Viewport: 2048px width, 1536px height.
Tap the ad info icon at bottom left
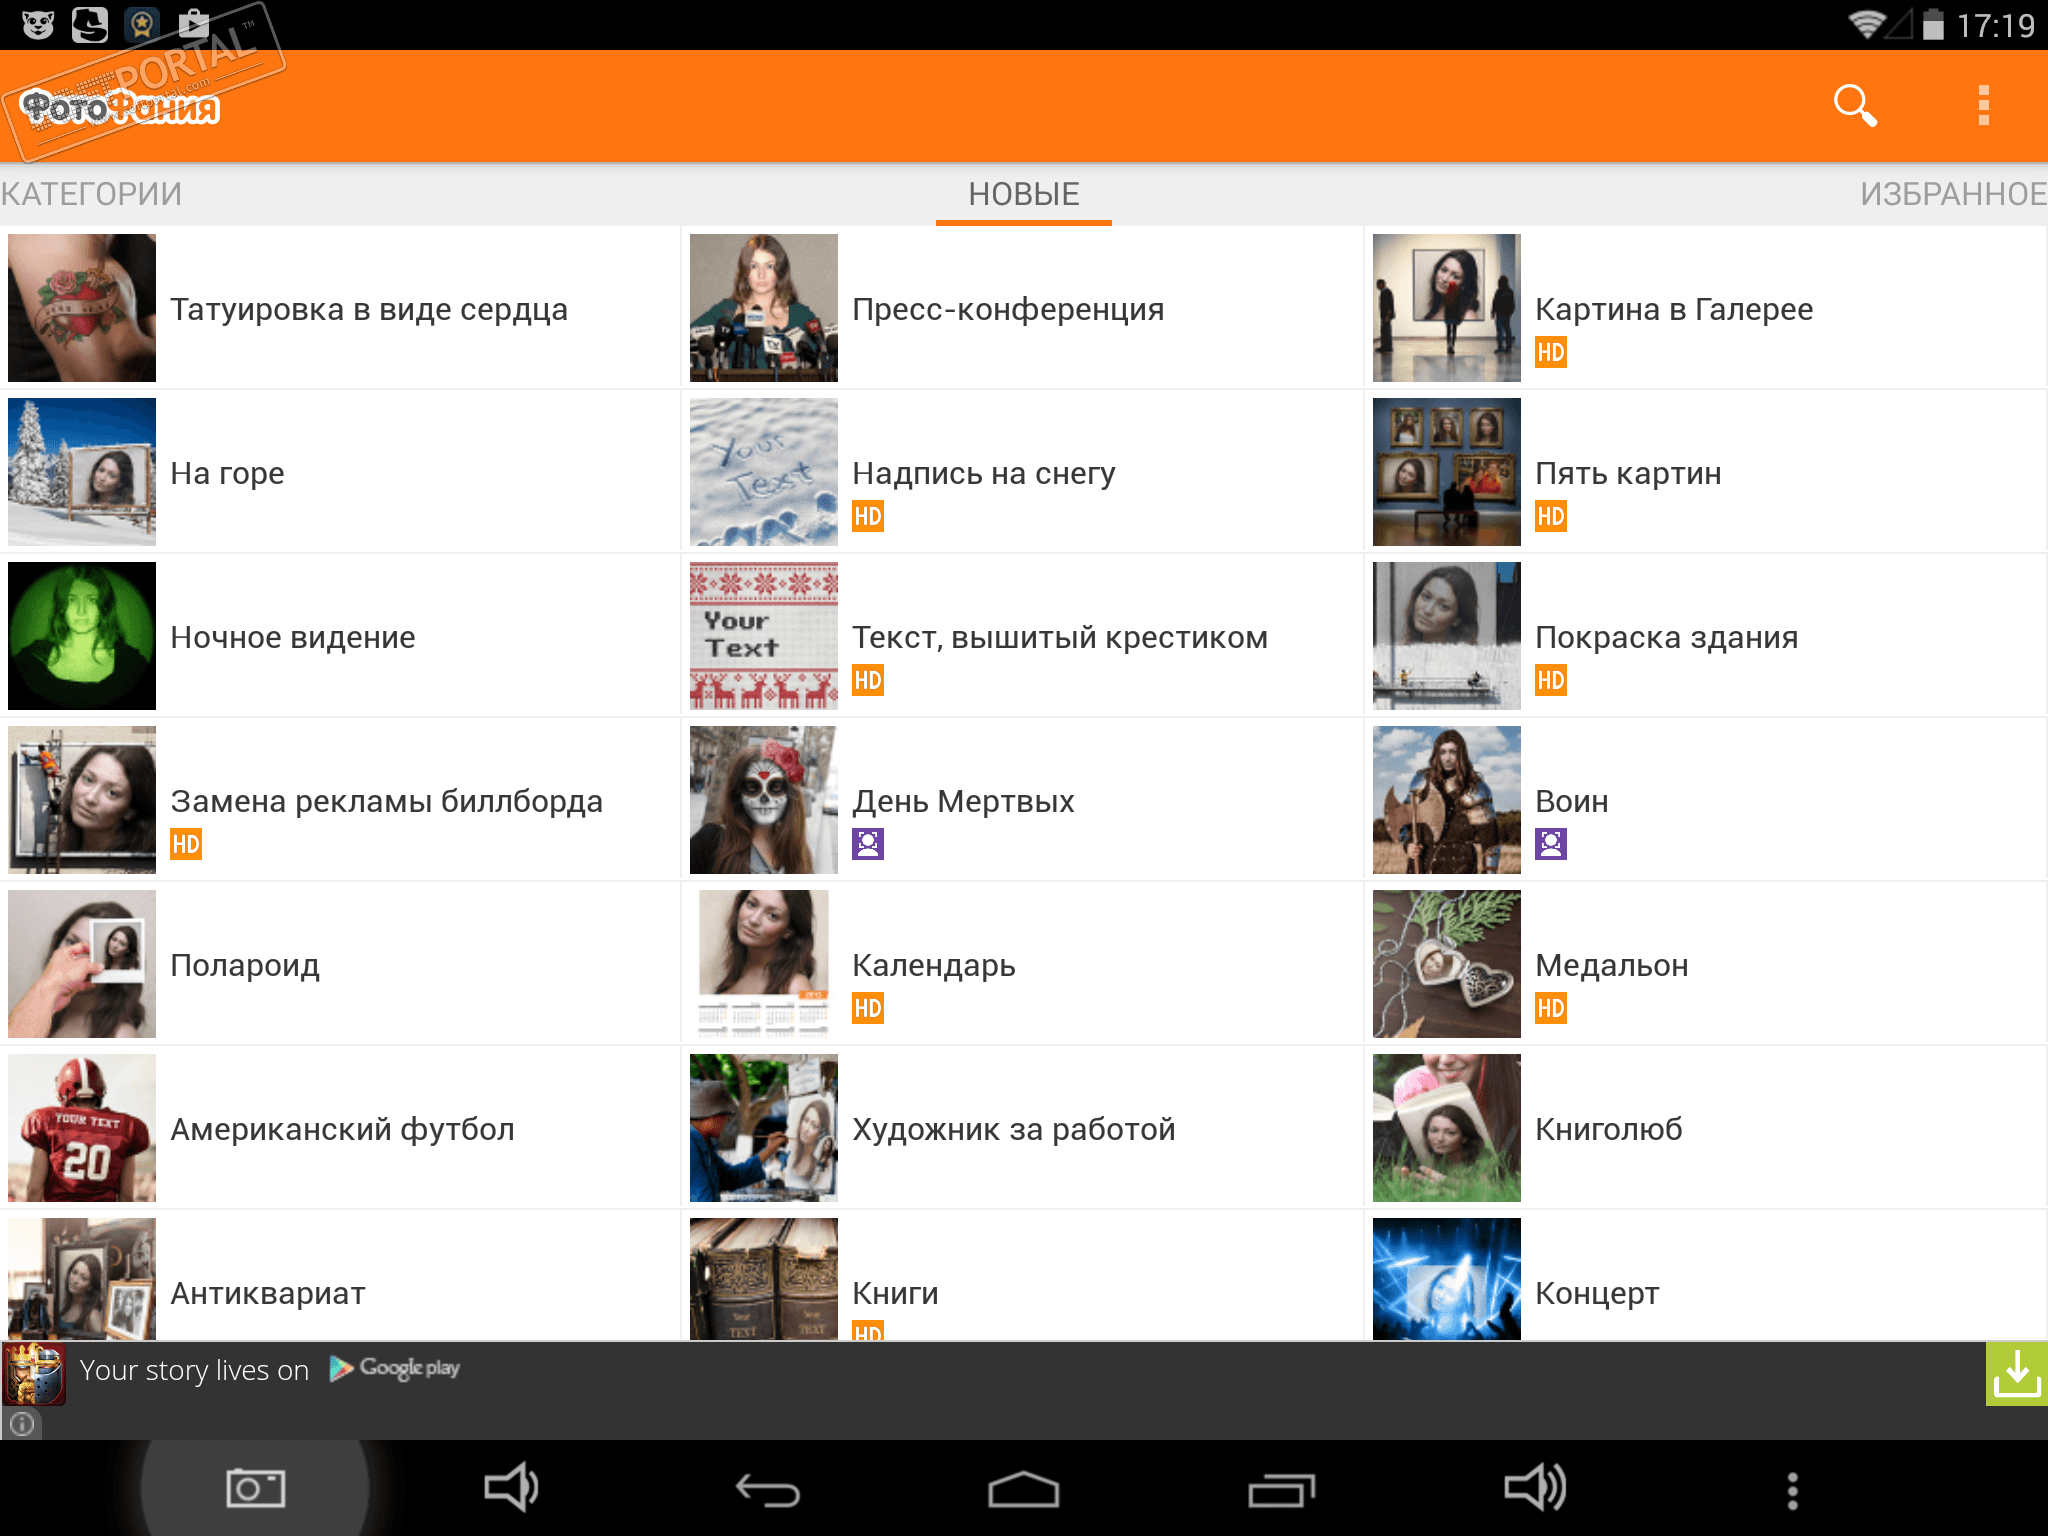click(22, 1423)
